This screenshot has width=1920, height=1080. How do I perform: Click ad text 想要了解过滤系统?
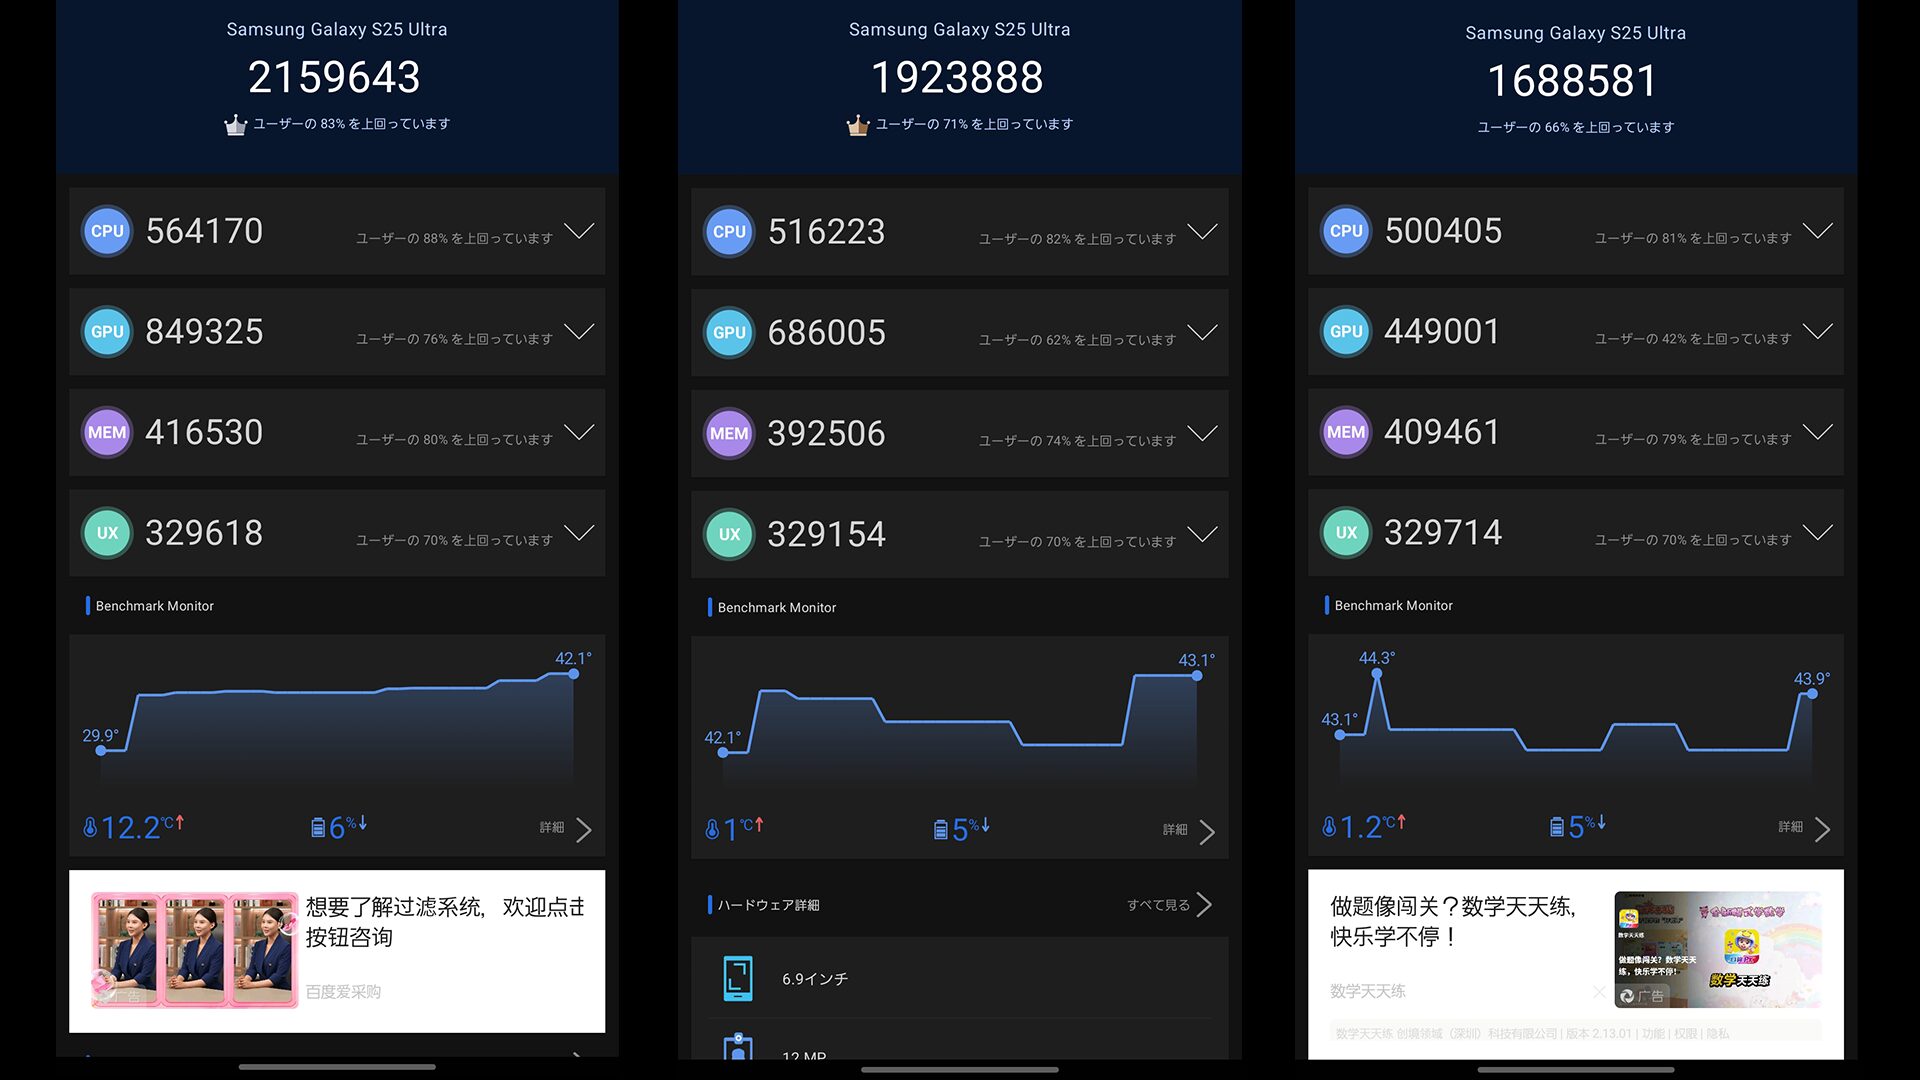(x=395, y=907)
